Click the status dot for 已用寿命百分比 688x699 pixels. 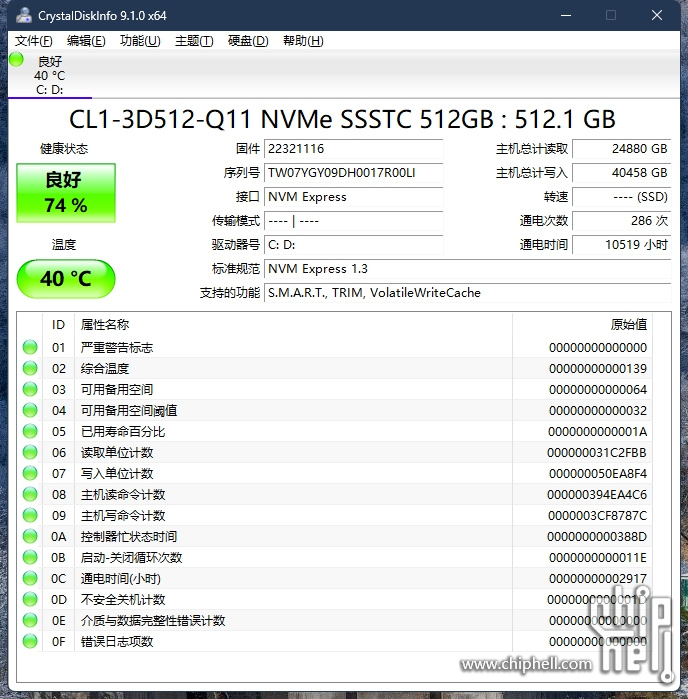[x=30, y=431]
